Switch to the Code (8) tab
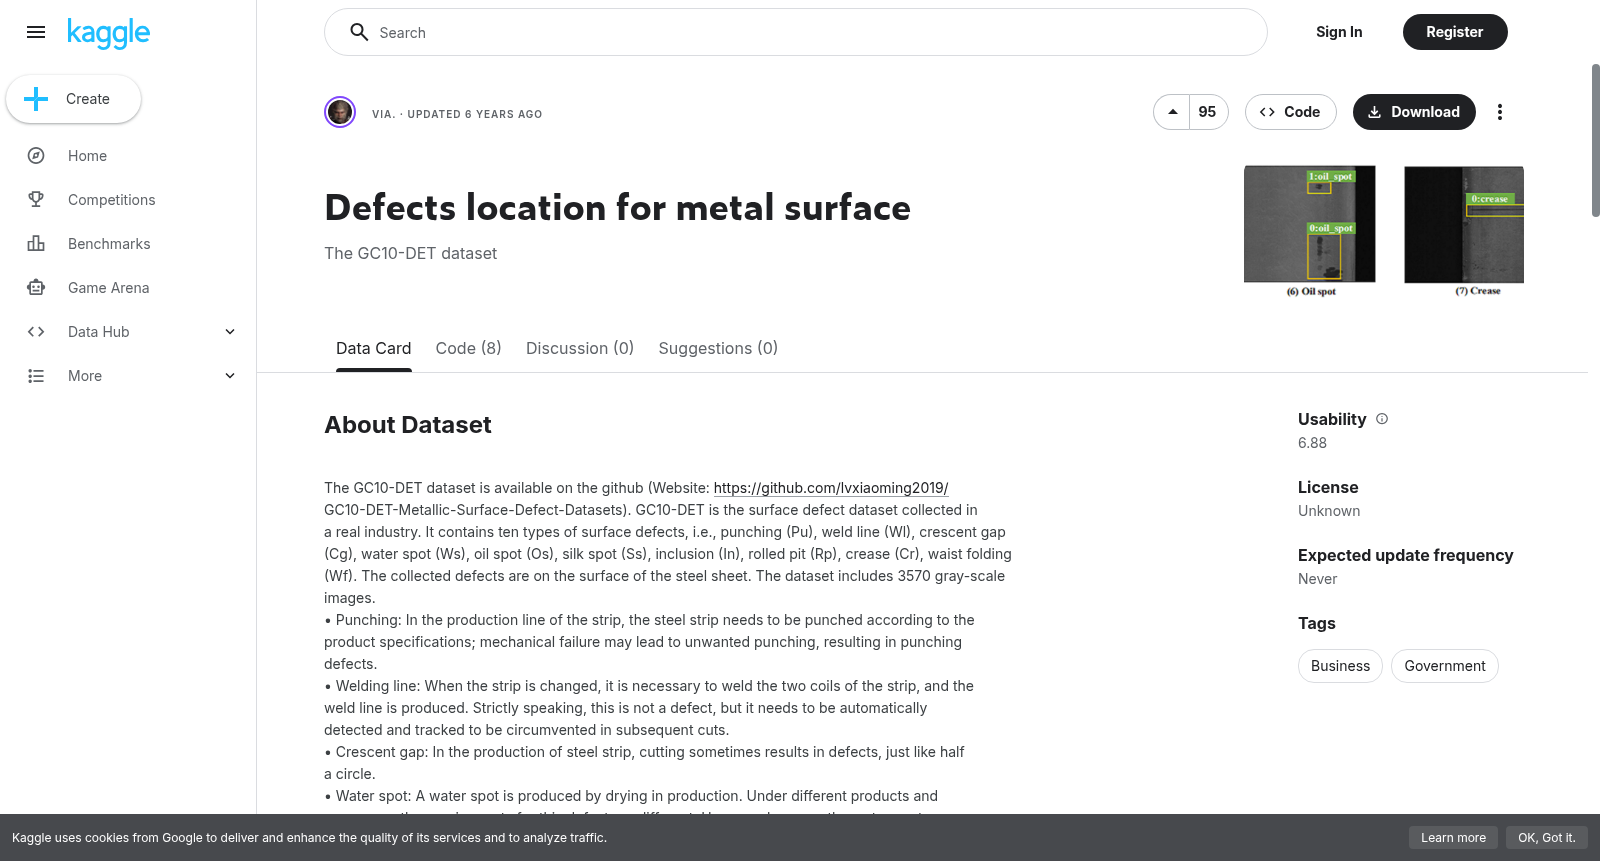 pyautogui.click(x=468, y=348)
